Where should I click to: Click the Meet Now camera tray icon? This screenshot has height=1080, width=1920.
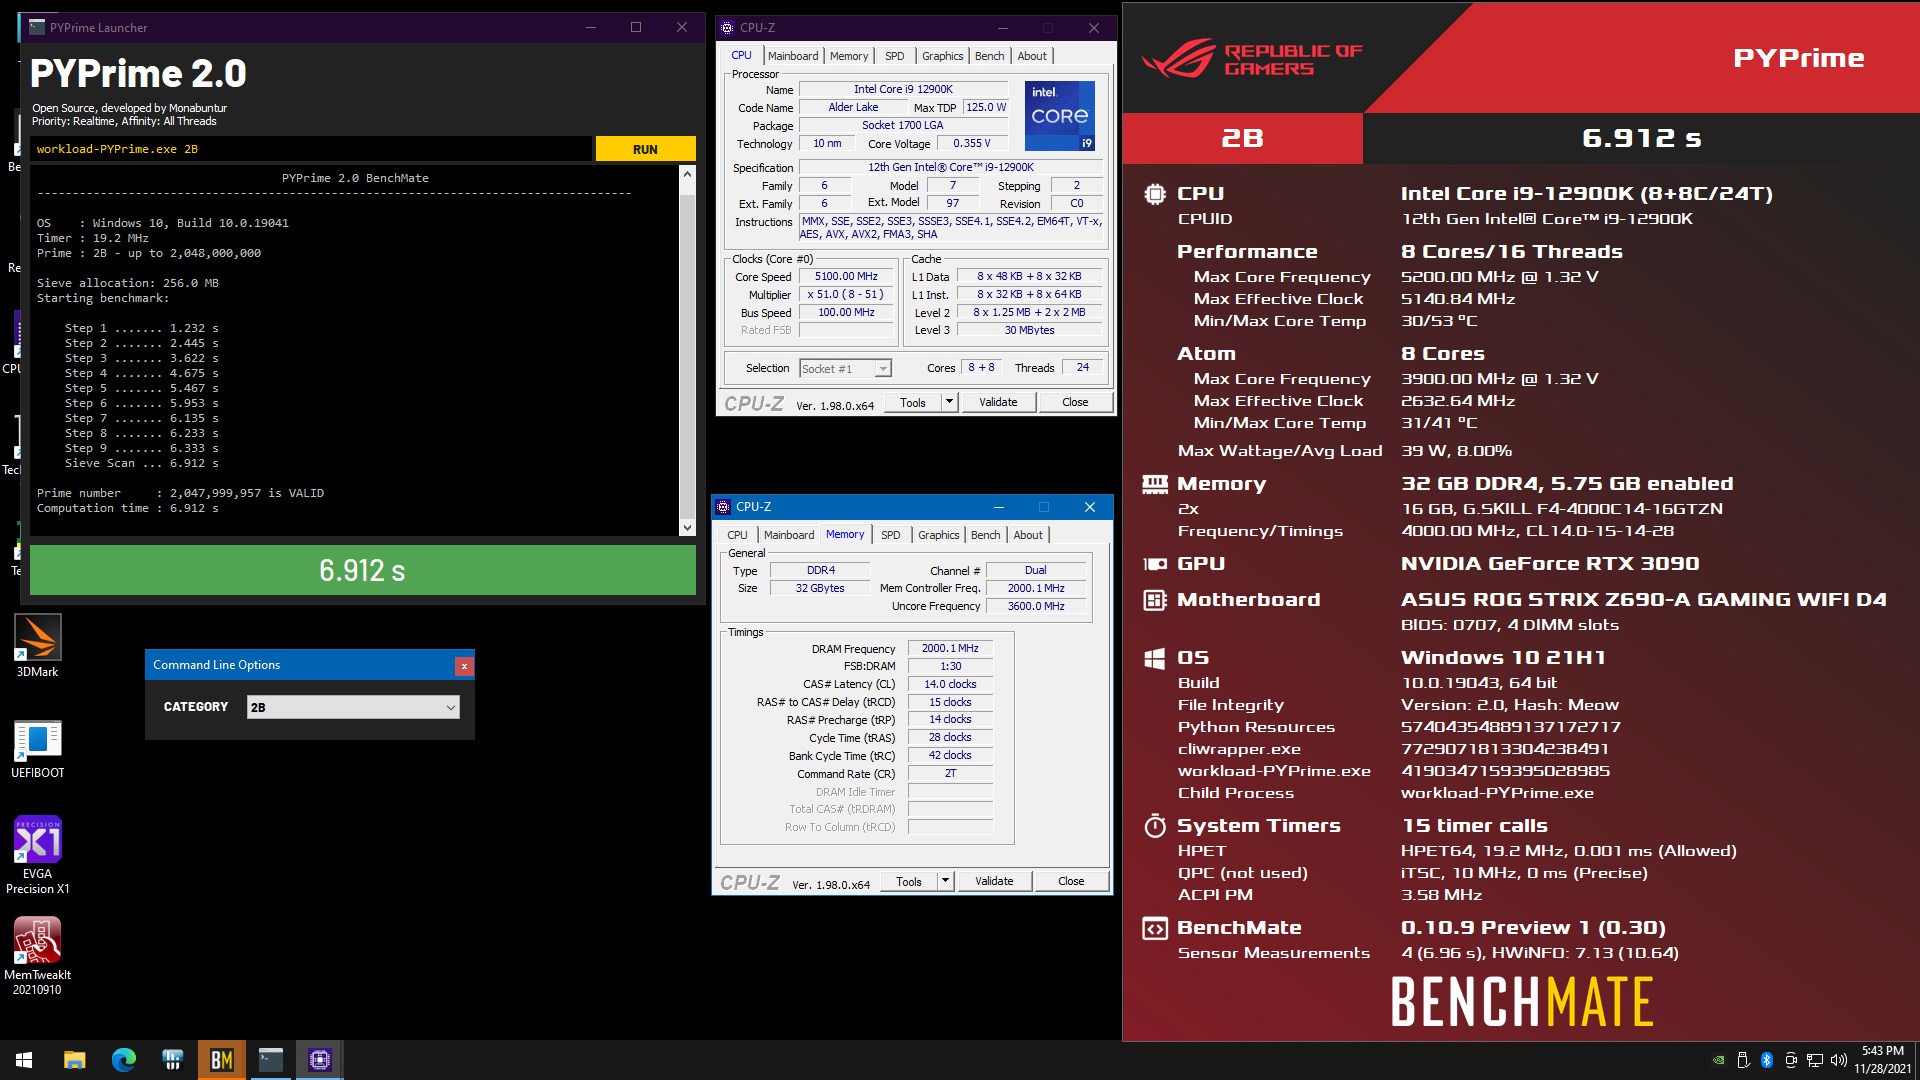tap(1791, 1060)
